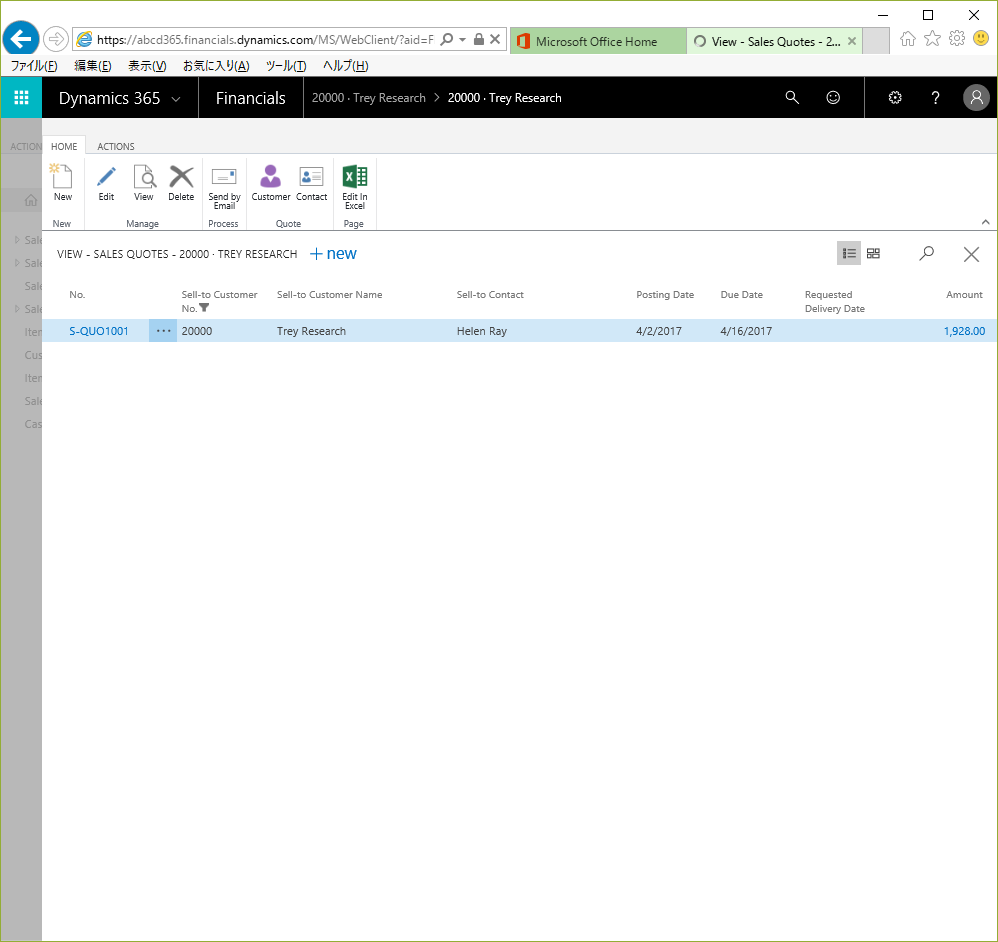Open the user account avatar
Viewport: 998px width, 942px height.
976,97
